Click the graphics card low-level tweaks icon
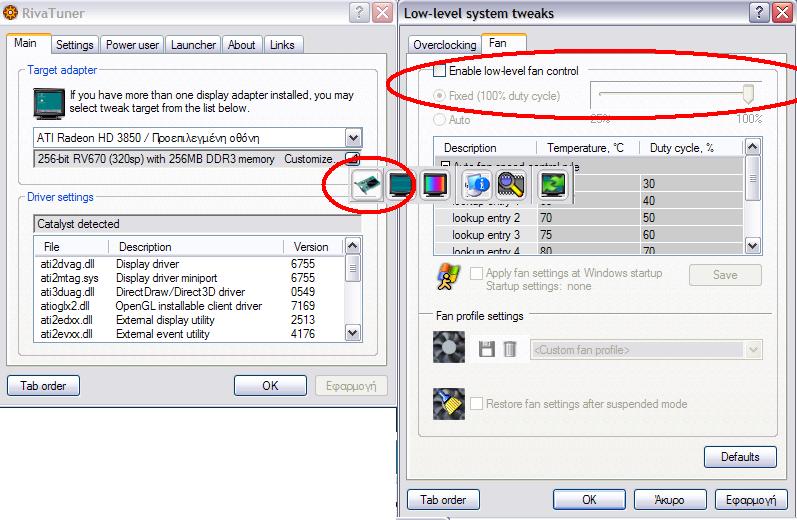The height and width of the screenshot is (520, 797). (x=367, y=185)
